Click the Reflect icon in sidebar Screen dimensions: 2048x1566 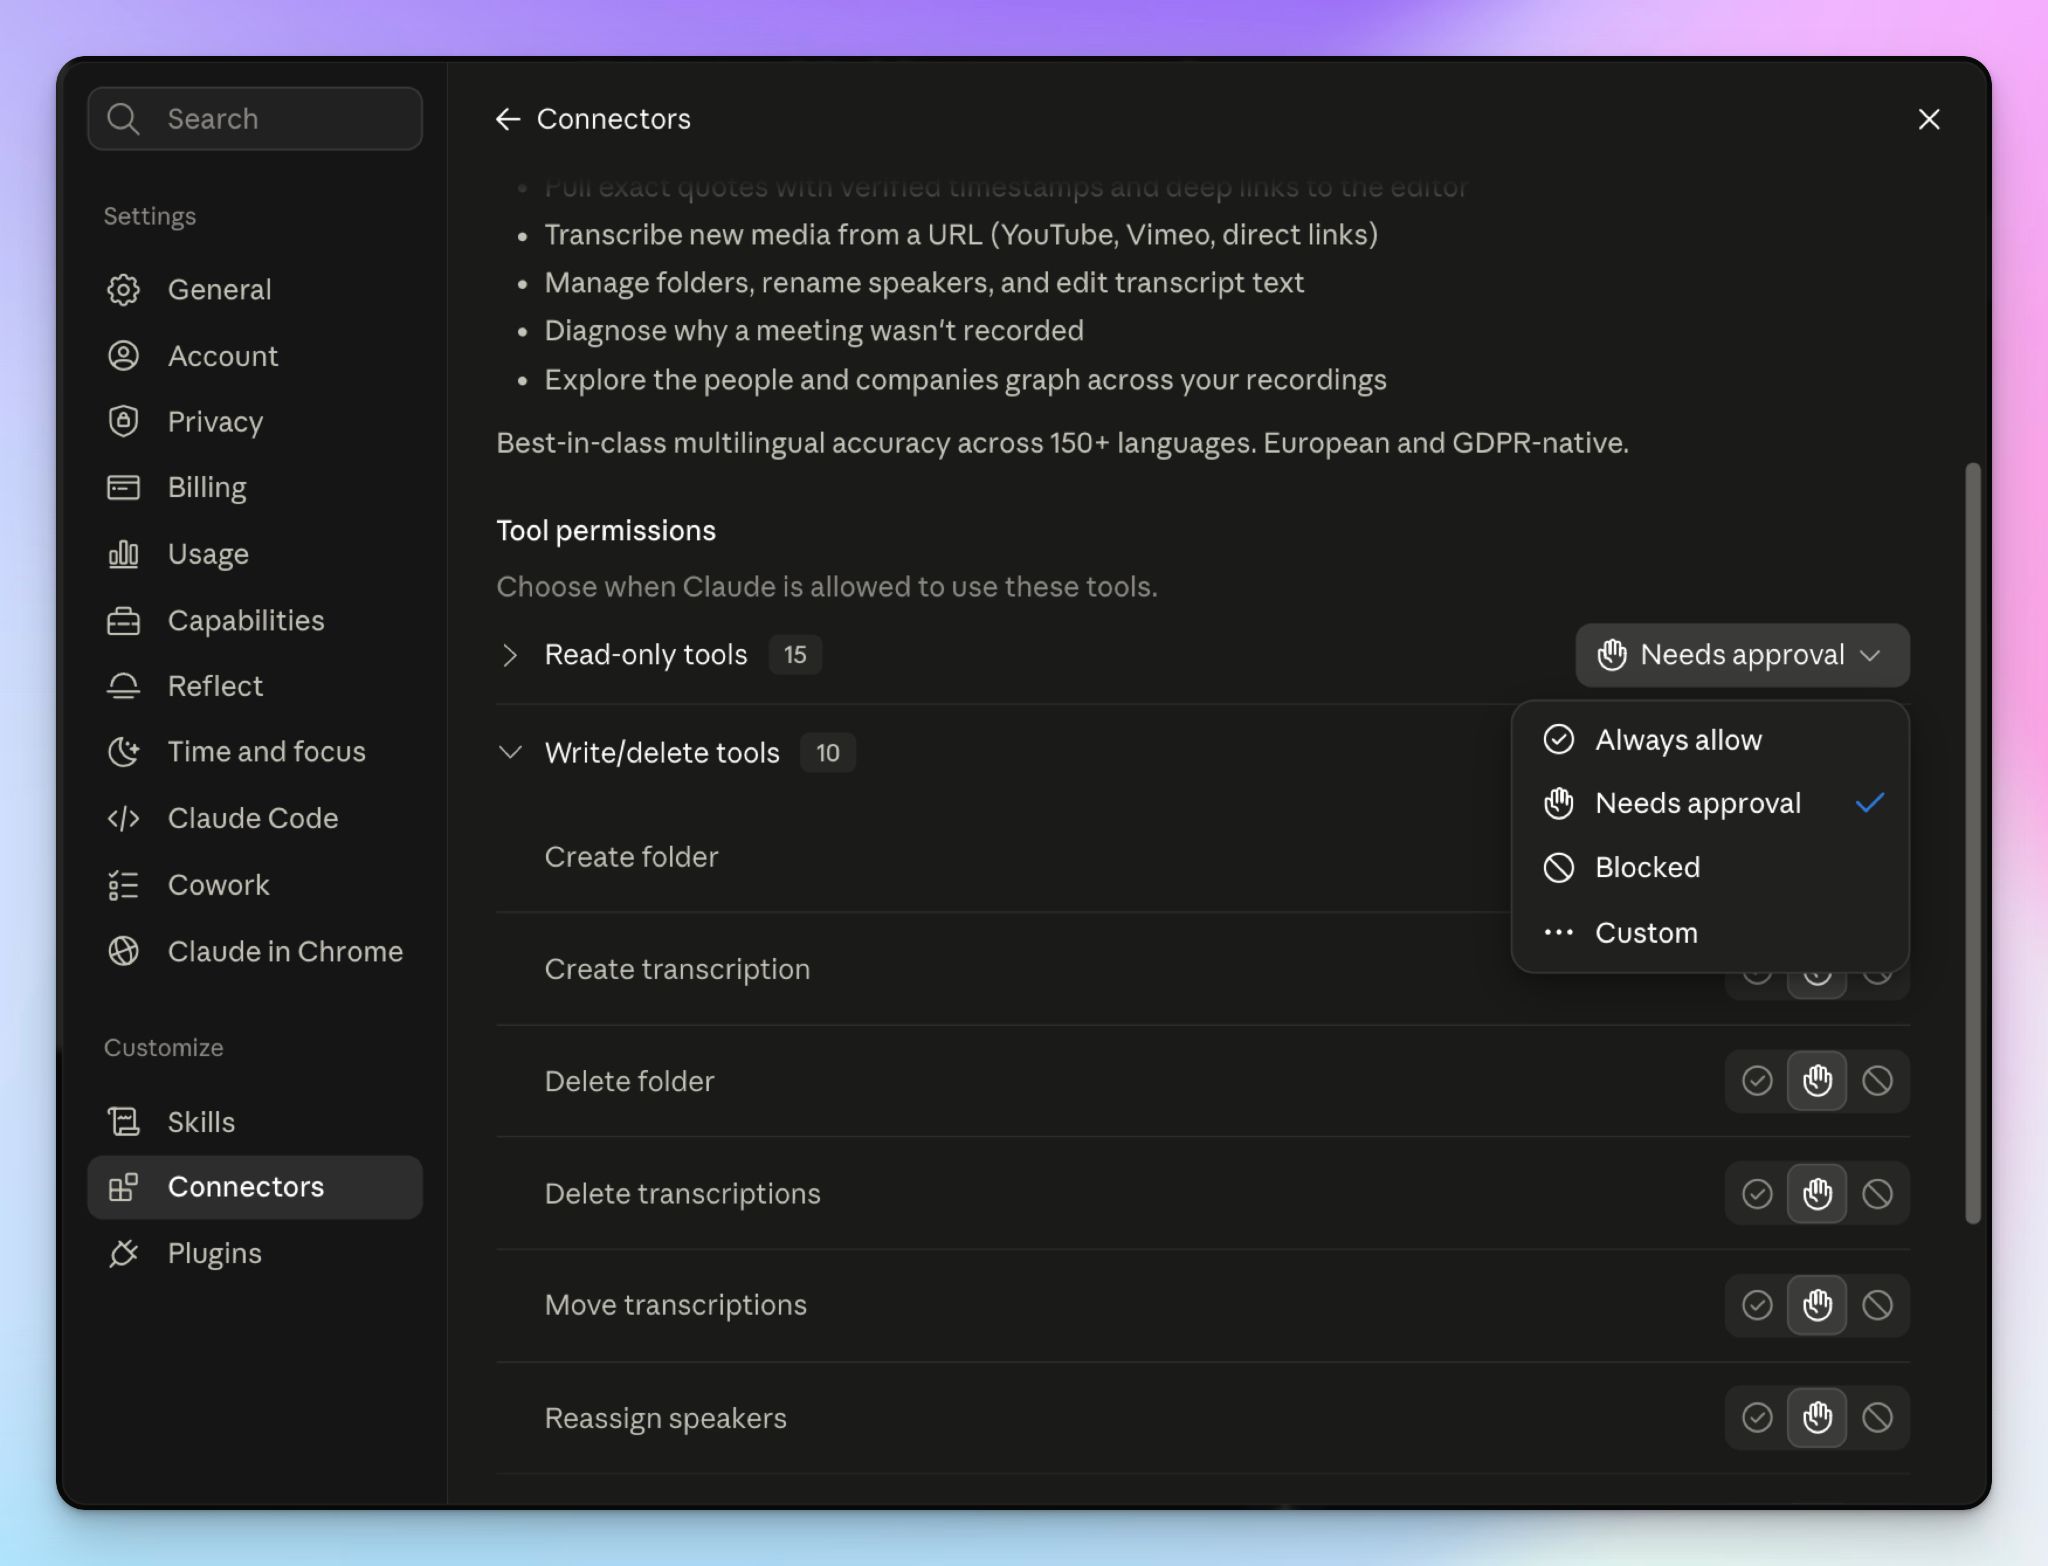point(123,686)
